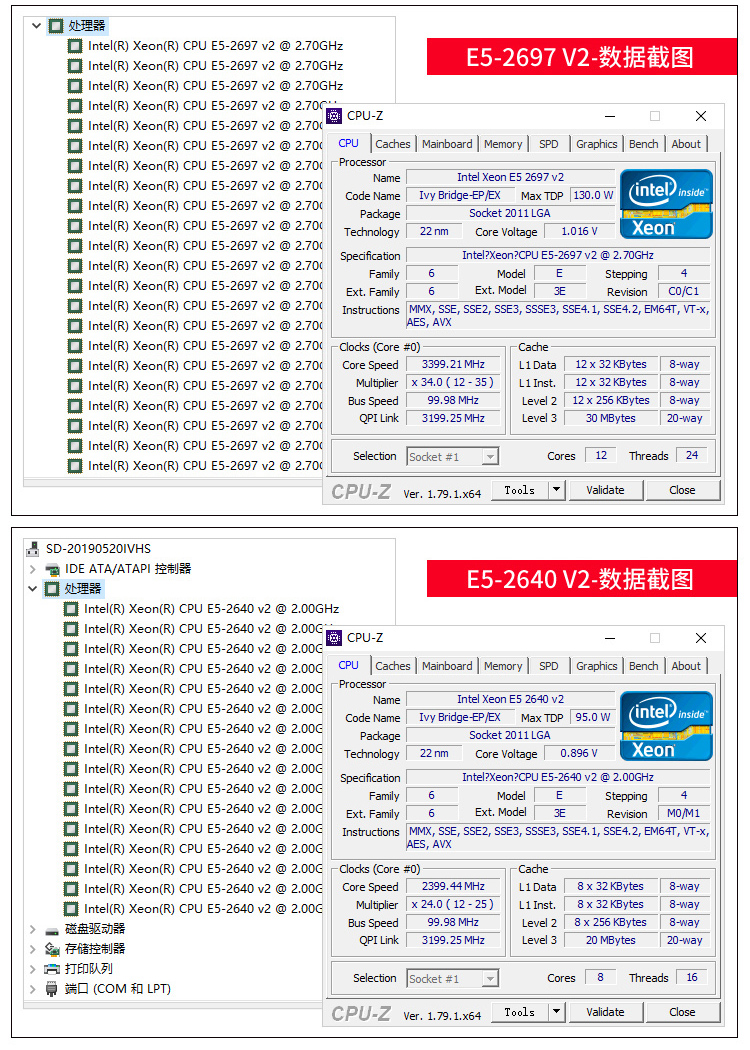Click the CPU-Z title icon in the E5-2697 window
The width and height of the screenshot is (750, 1050).
[333, 116]
